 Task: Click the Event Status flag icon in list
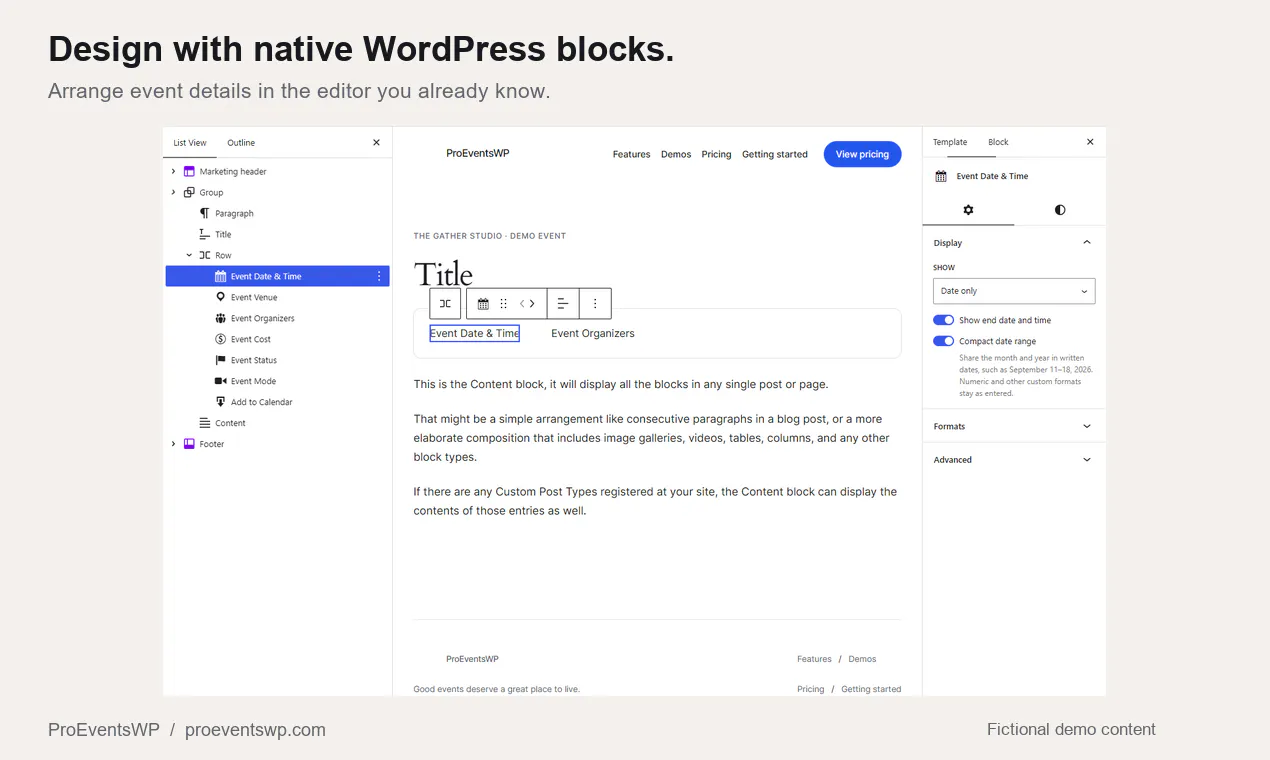tap(220, 361)
